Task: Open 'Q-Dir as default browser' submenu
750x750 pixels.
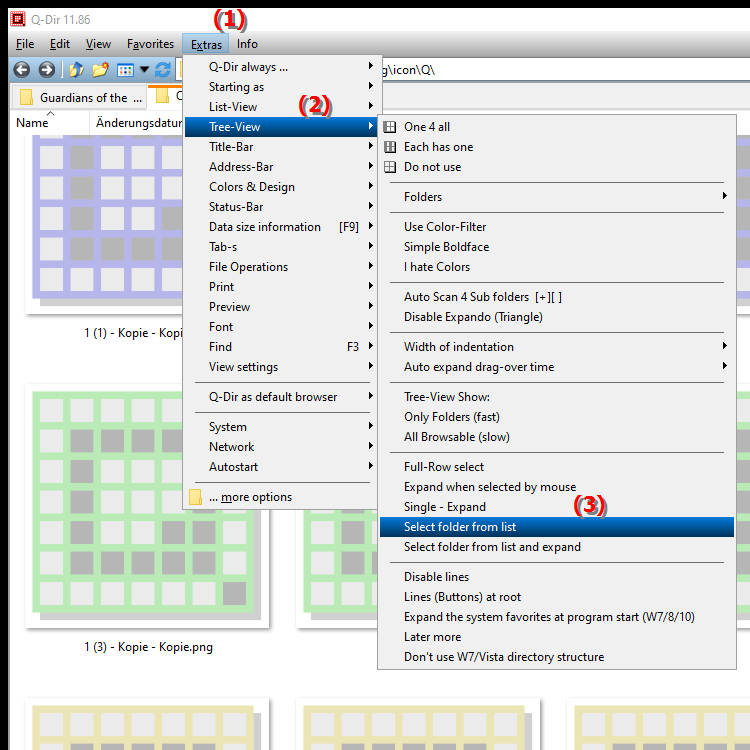Action: [x=282, y=397]
